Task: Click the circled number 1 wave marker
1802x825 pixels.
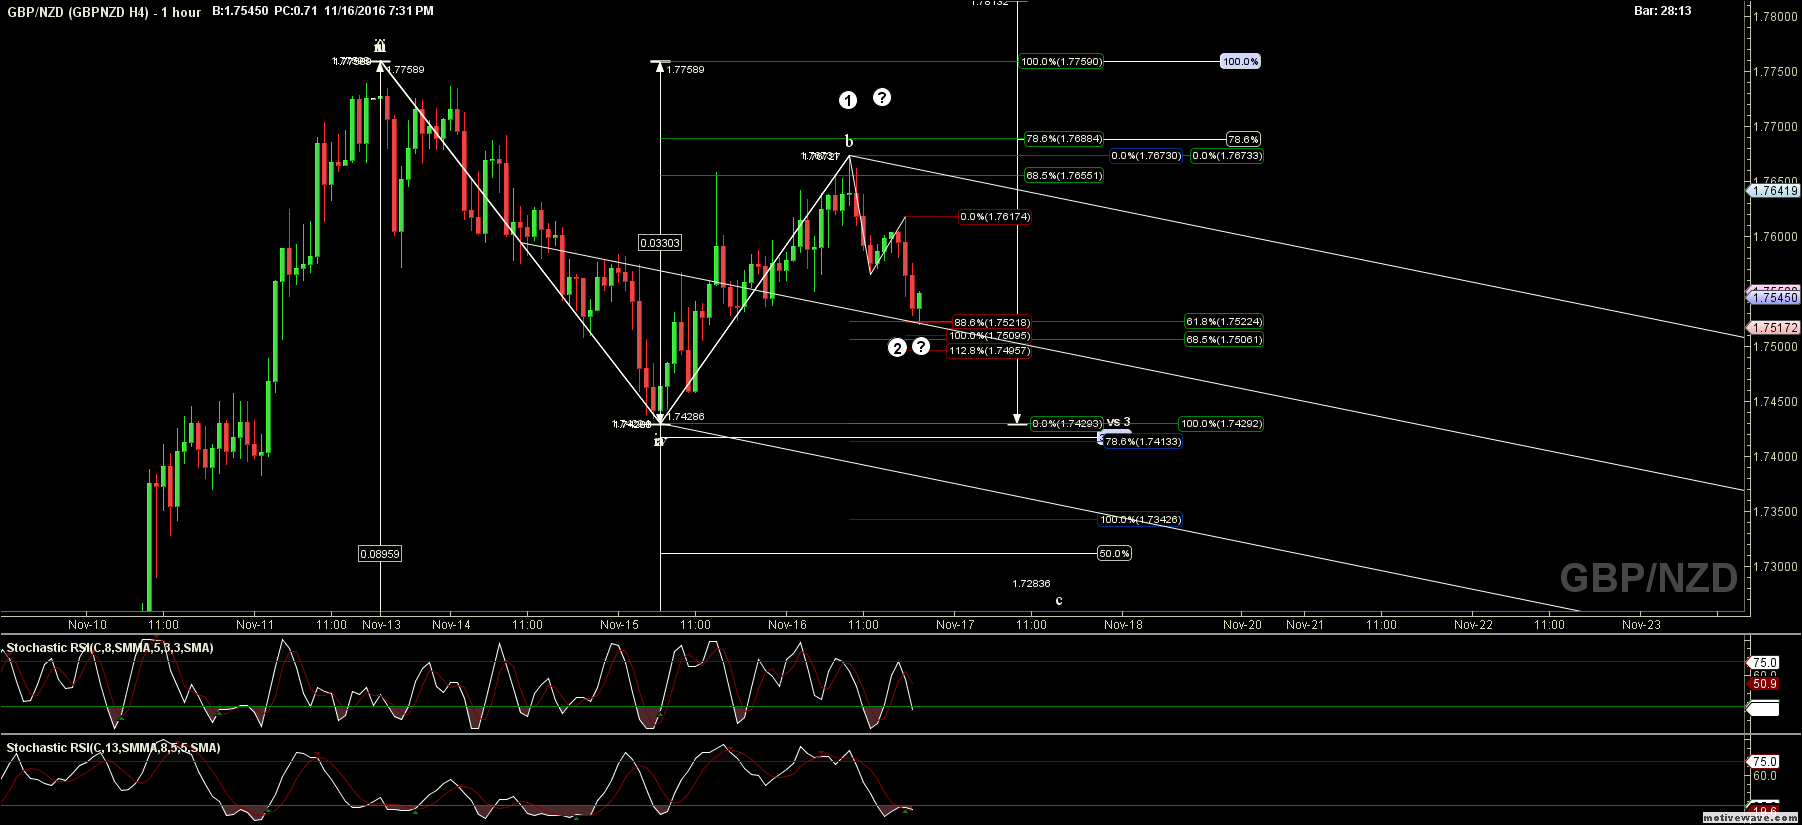Action: point(848,100)
